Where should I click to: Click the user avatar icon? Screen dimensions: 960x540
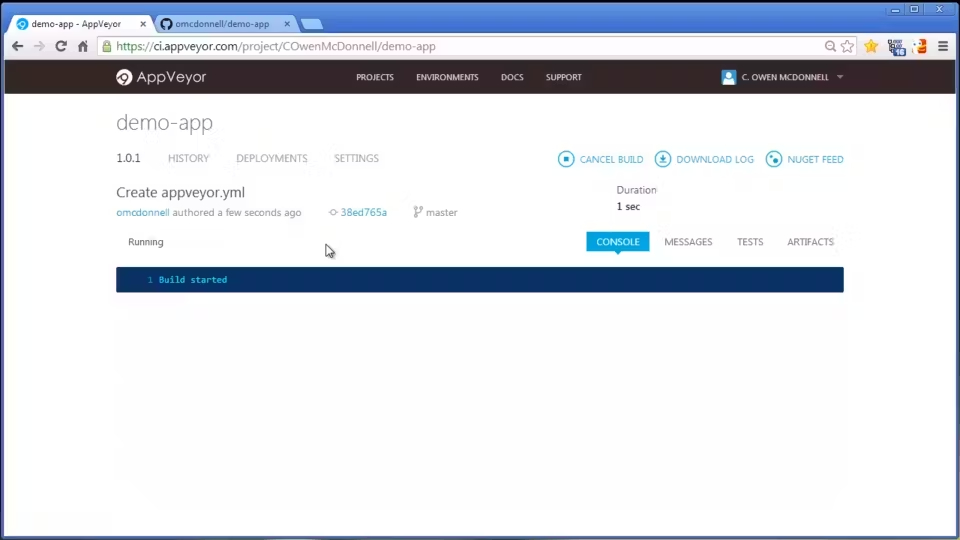[x=729, y=77]
